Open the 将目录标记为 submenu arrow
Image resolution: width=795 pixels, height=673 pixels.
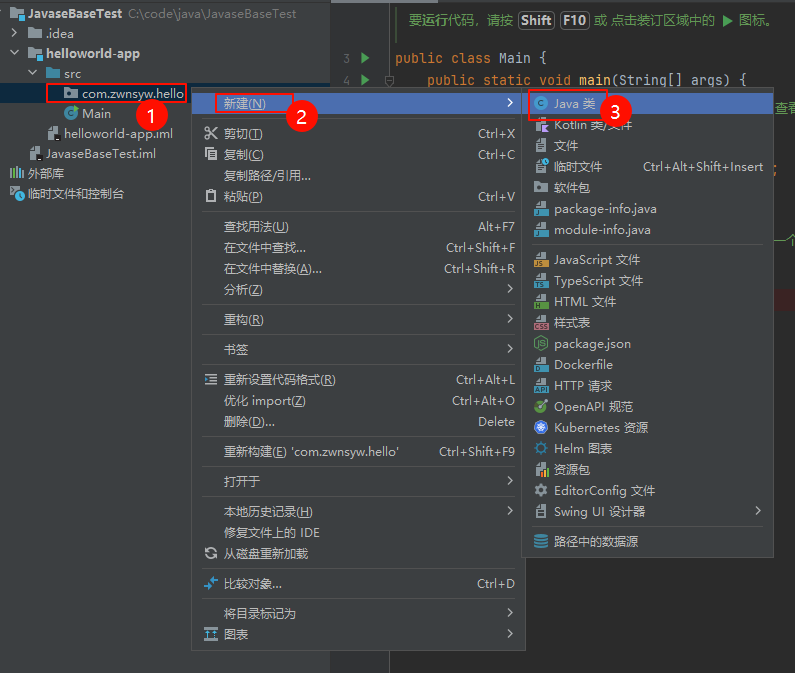[x=510, y=613]
